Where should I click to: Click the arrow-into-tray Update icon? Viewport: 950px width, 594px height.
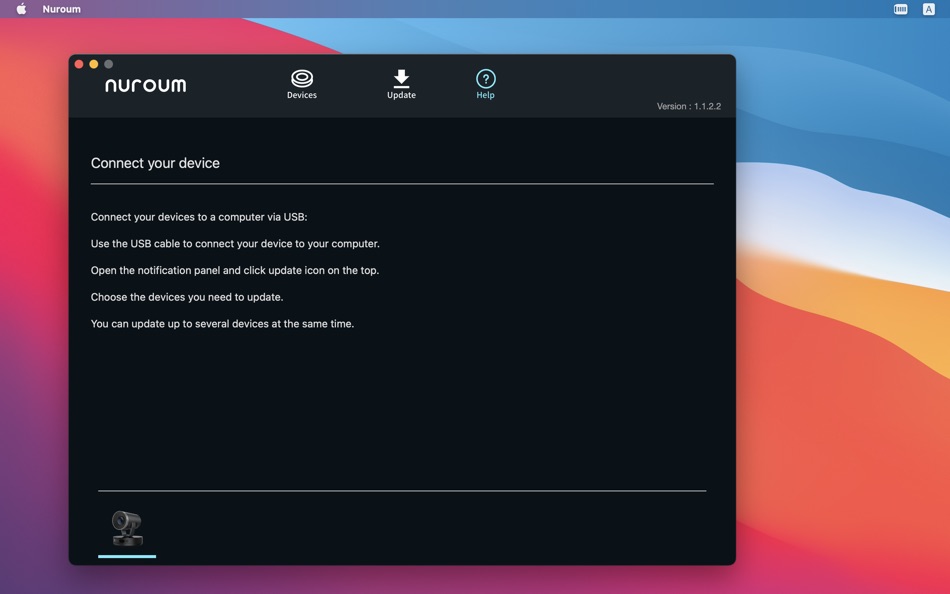point(401,77)
